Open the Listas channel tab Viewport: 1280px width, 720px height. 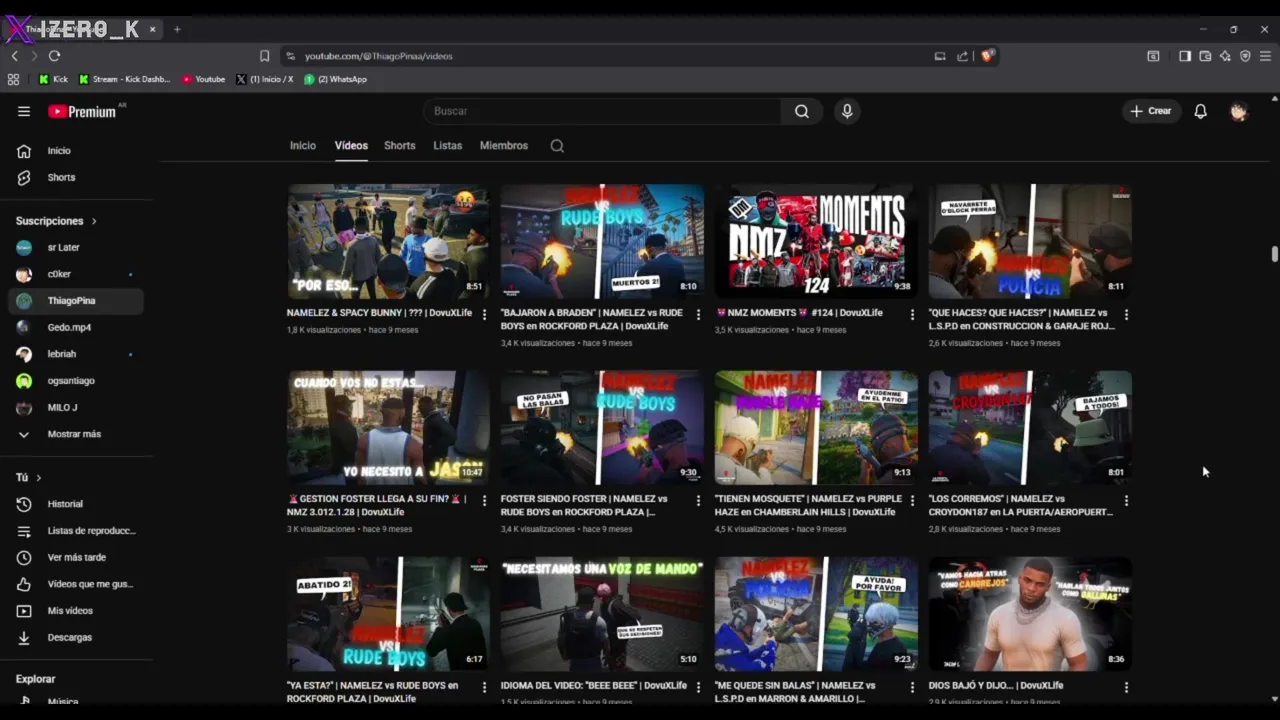tap(448, 146)
